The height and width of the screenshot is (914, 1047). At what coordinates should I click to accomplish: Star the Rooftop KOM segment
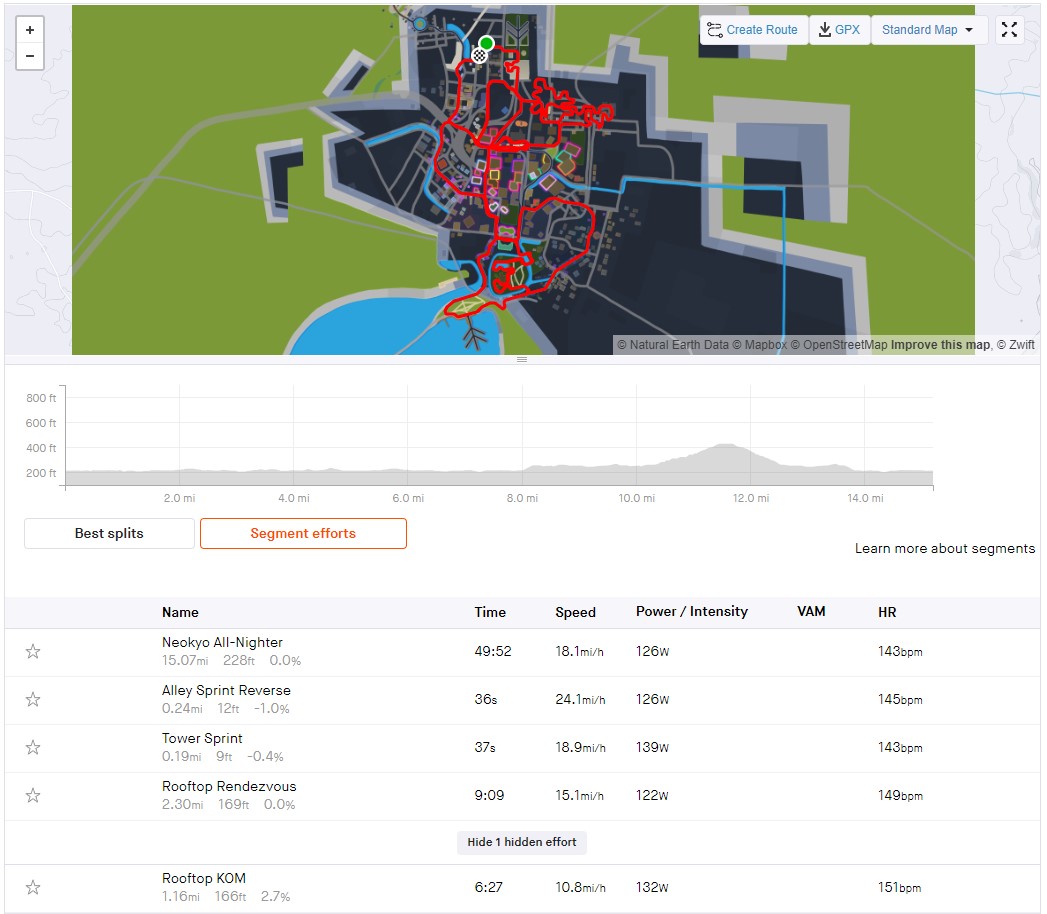click(33, 887)
